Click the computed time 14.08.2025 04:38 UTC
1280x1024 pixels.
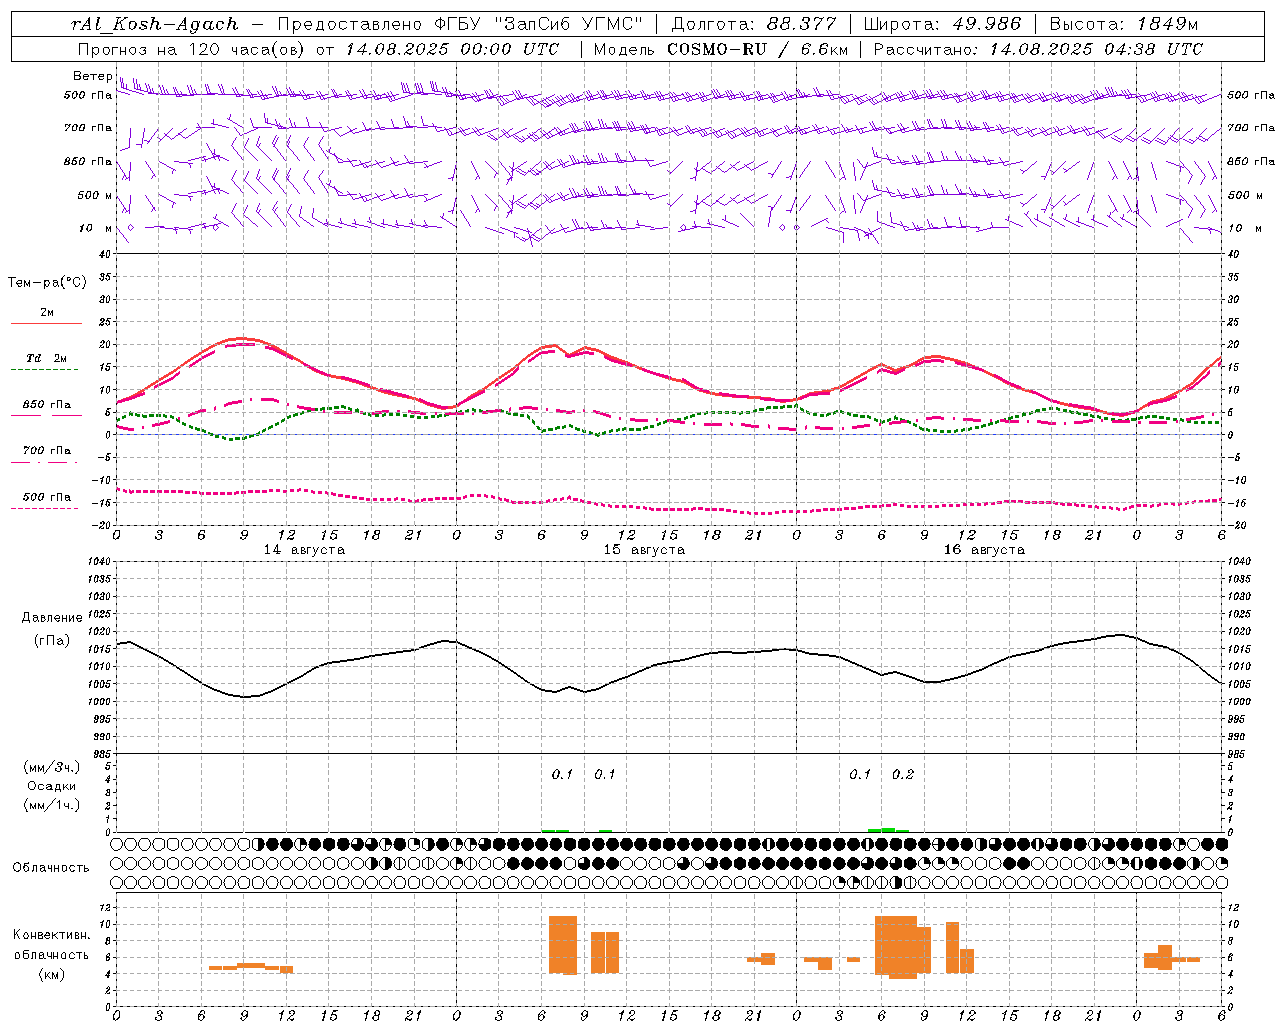coord(1096,49)
